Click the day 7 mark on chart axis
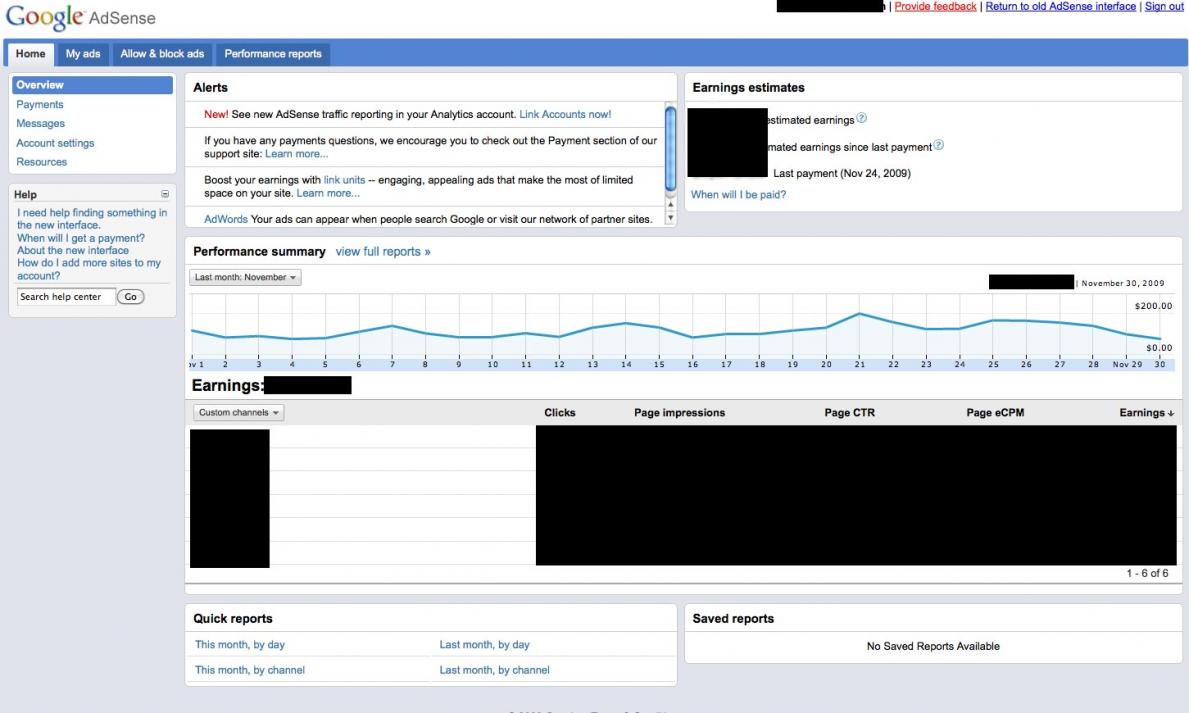Screen dimensions: 1189x713 click(x=392, y=365)
